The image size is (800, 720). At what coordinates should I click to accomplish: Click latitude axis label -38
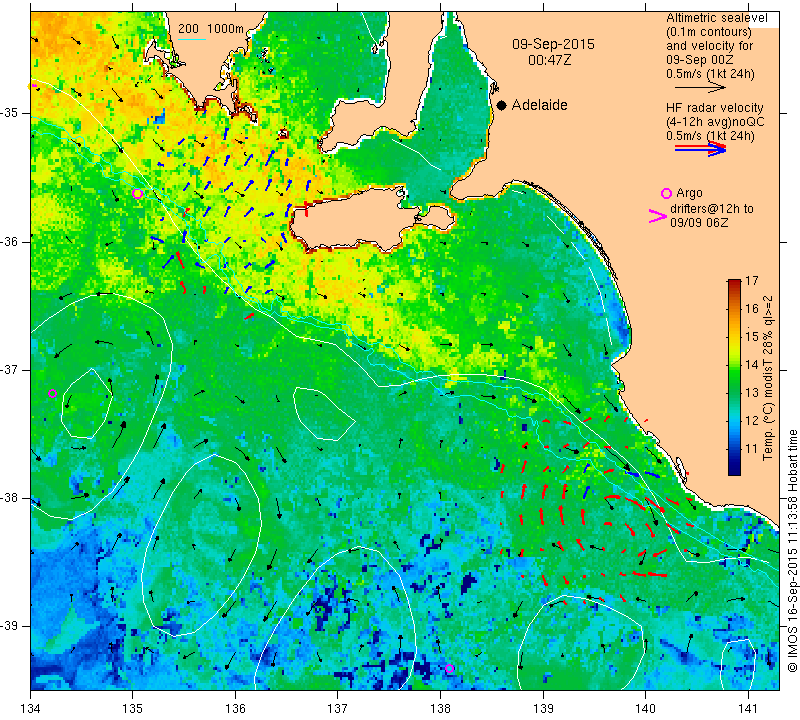9,498
